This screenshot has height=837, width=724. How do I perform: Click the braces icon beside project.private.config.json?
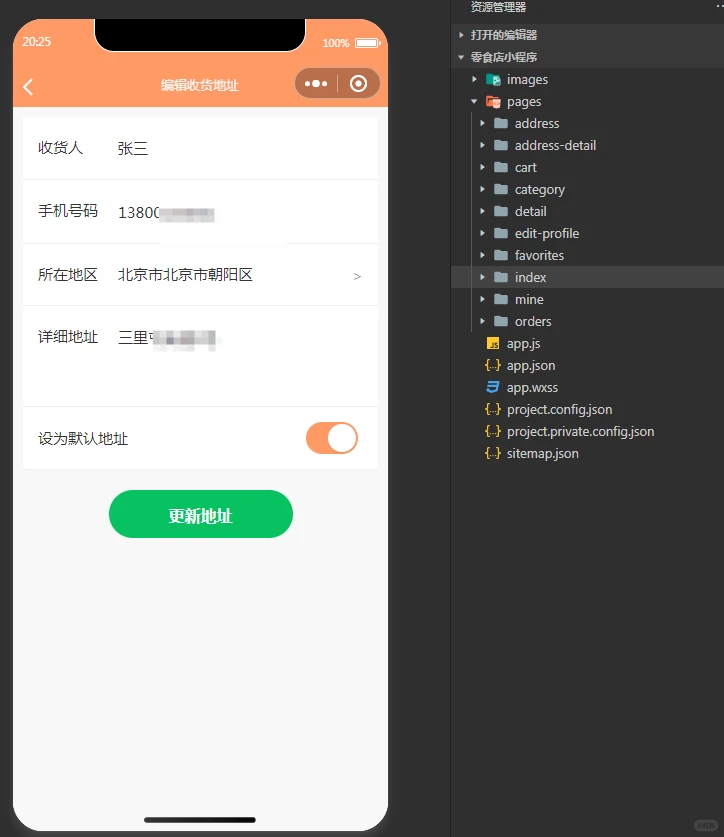493,431
